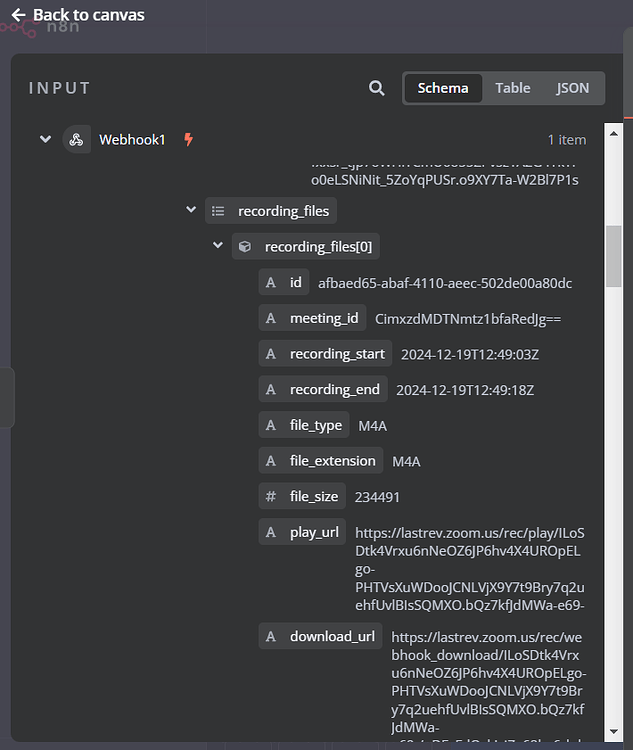Click the recording_files[0] object cube icon
Image resolution: width=633 pixels, height=750 pixels.
click(245, 247)
